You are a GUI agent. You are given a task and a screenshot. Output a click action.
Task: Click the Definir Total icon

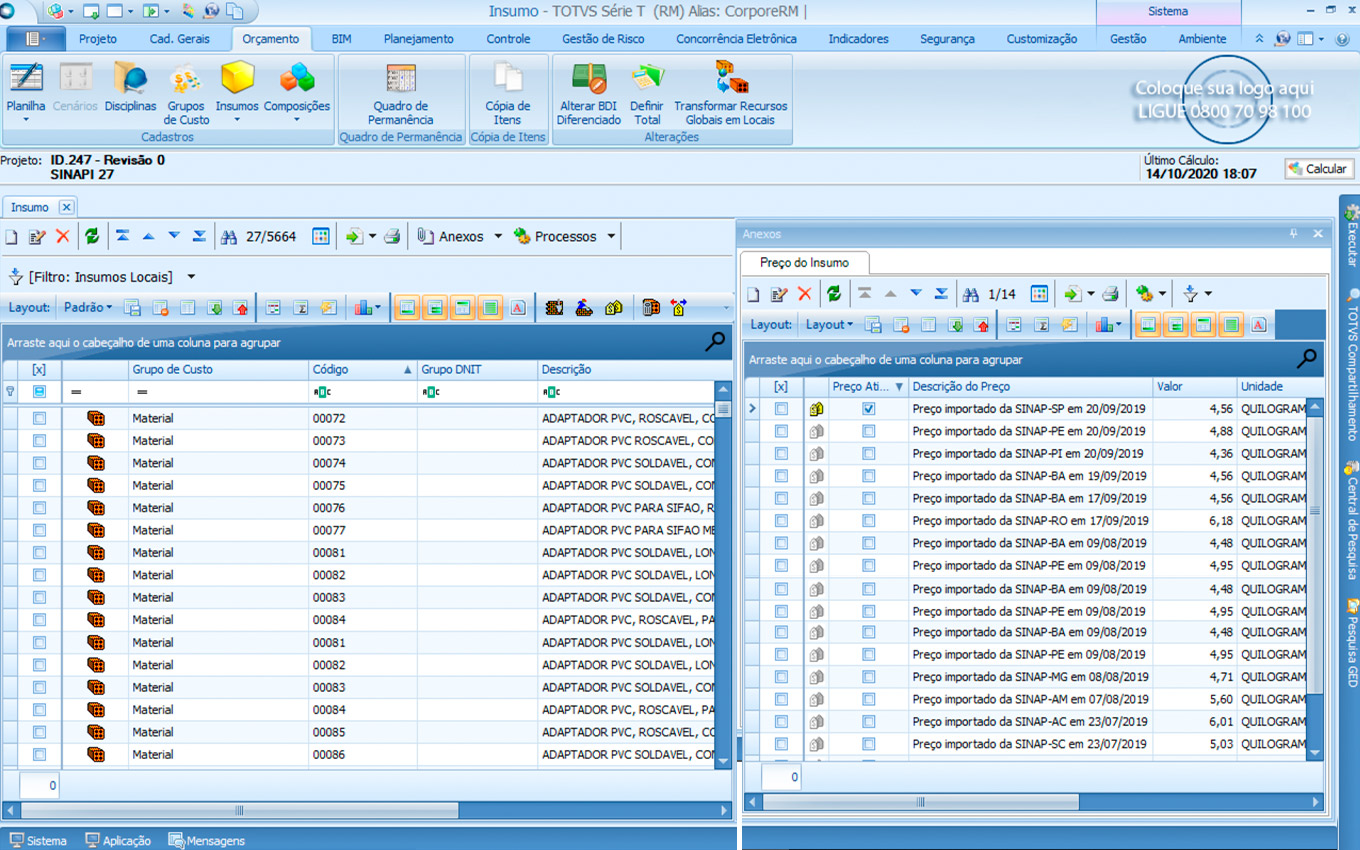click(x=647, y=90)
